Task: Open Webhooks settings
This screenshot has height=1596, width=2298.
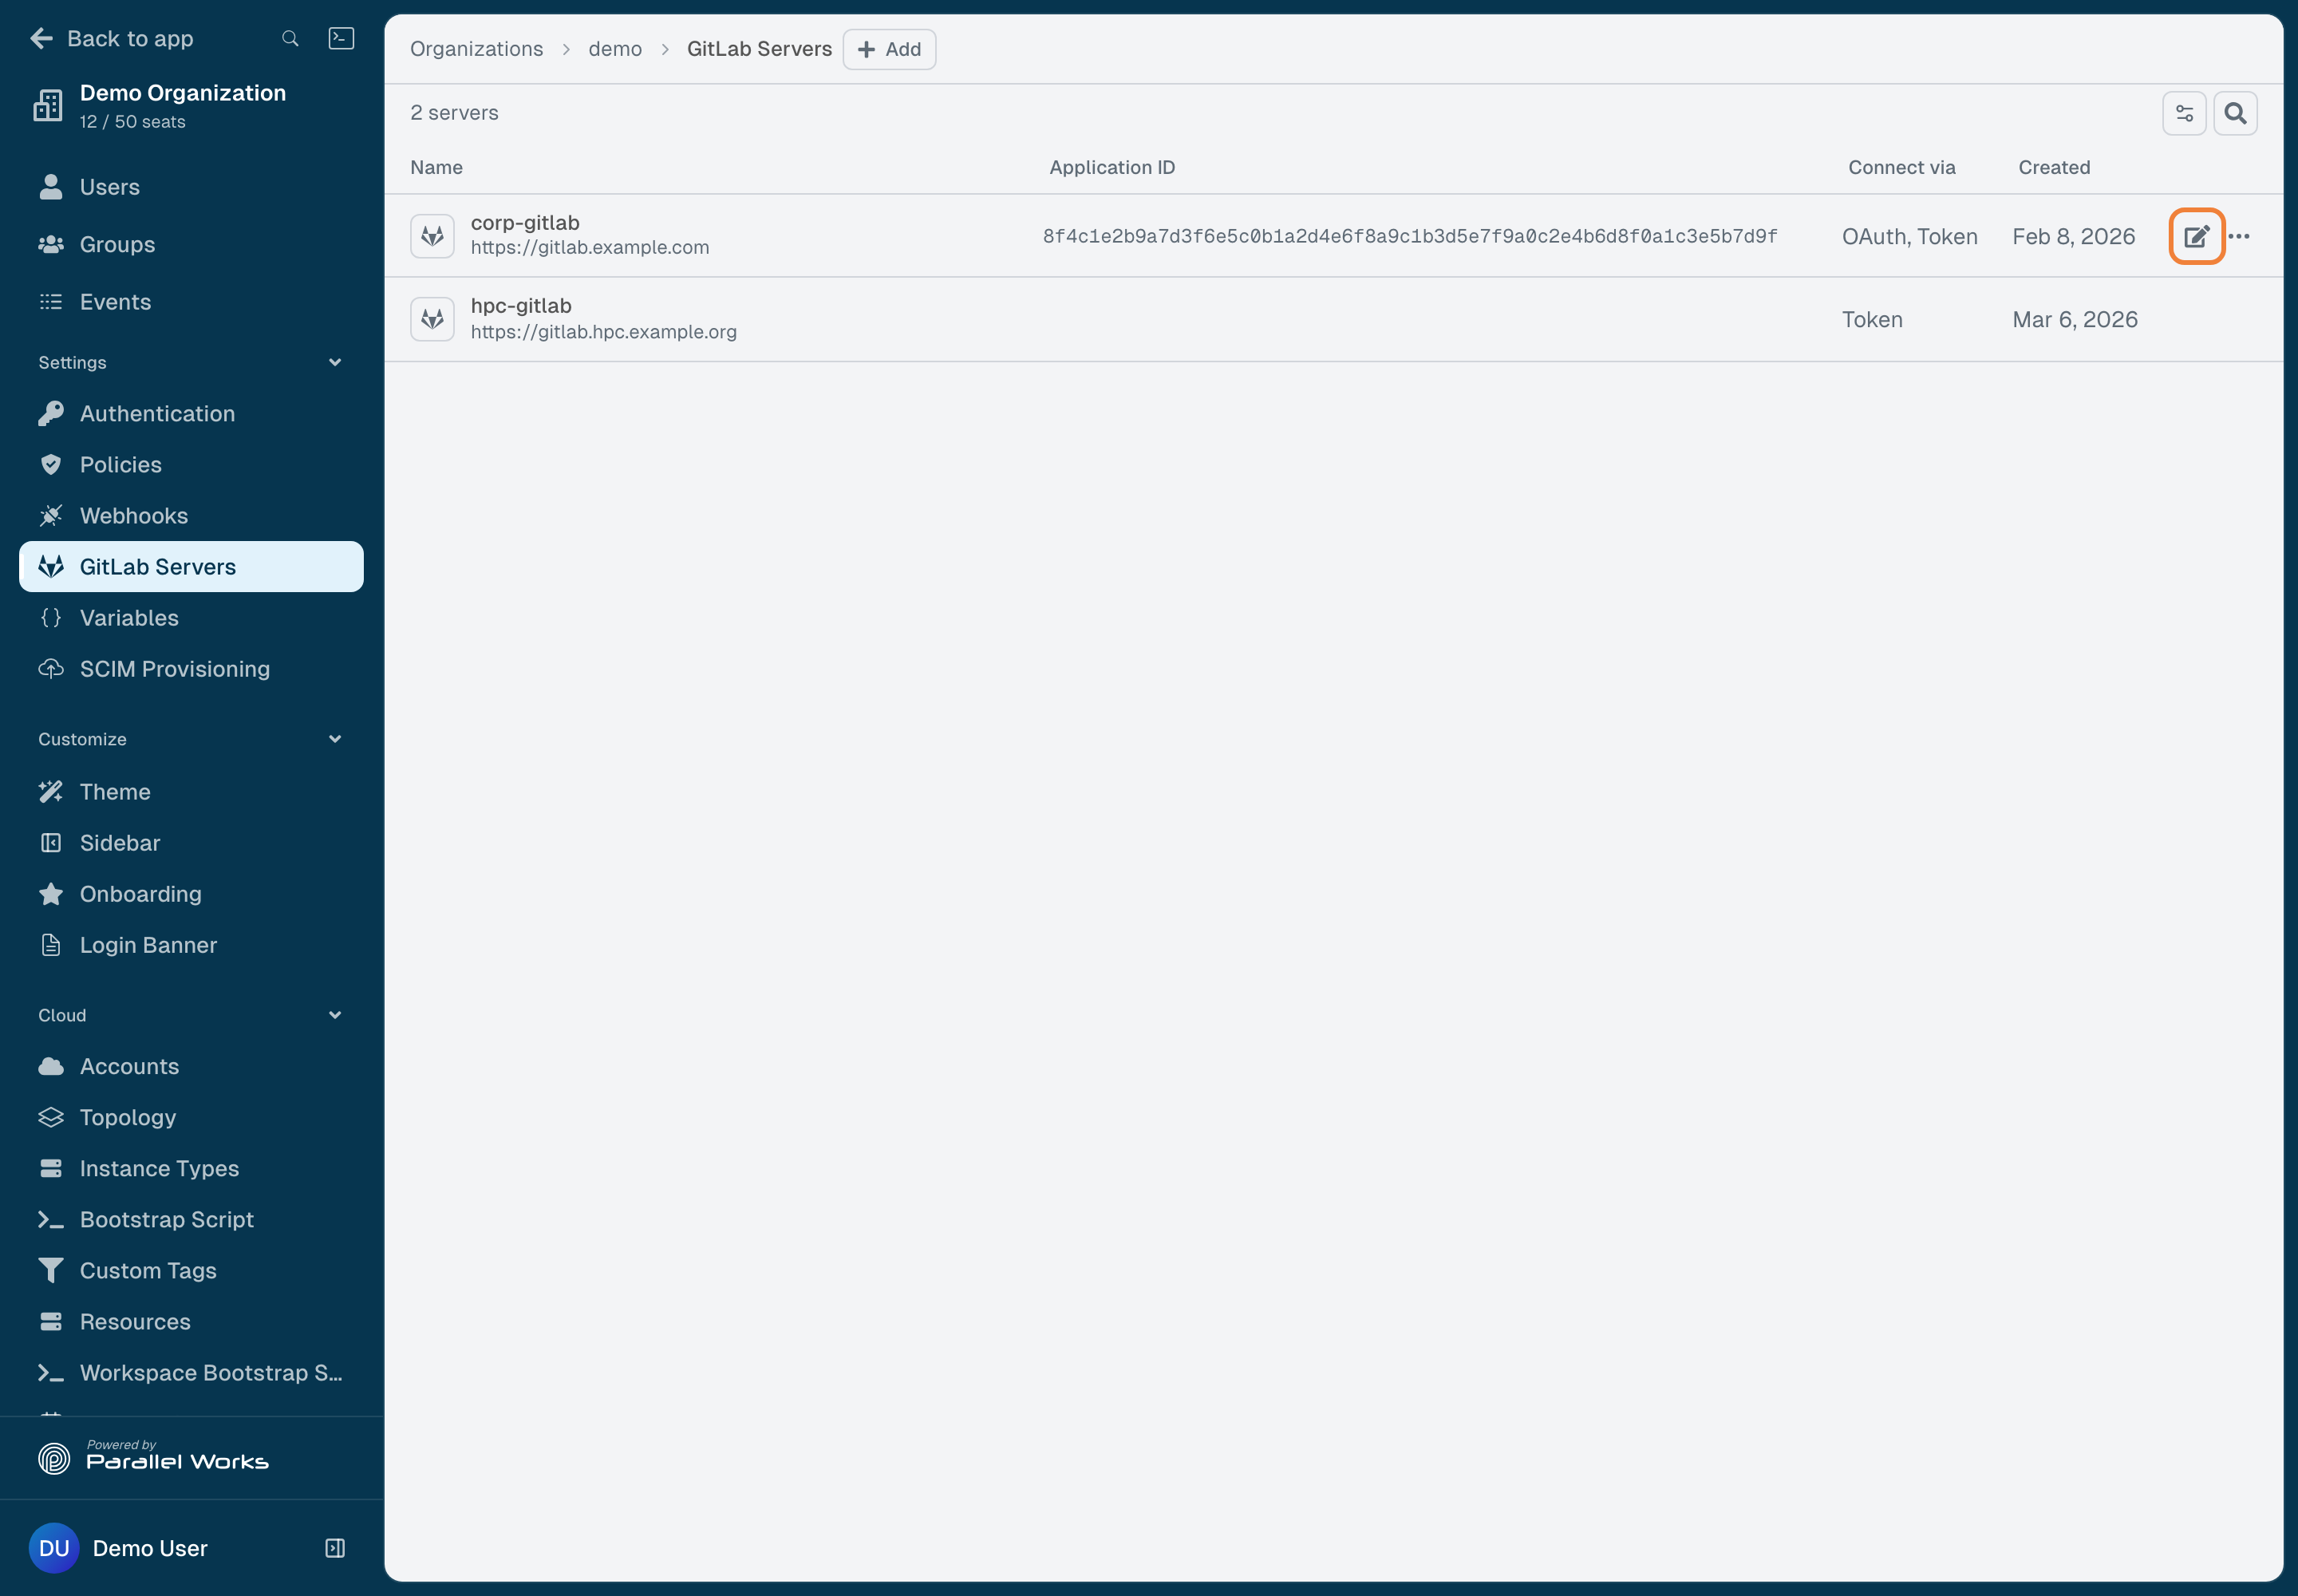Action: (x=191, y=515)
